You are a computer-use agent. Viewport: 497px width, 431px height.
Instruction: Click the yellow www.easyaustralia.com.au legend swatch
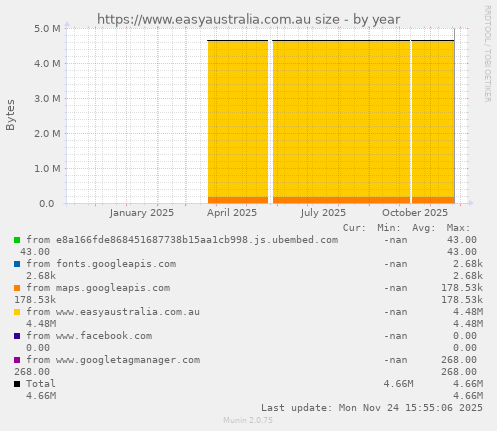(x=17, y=312)
